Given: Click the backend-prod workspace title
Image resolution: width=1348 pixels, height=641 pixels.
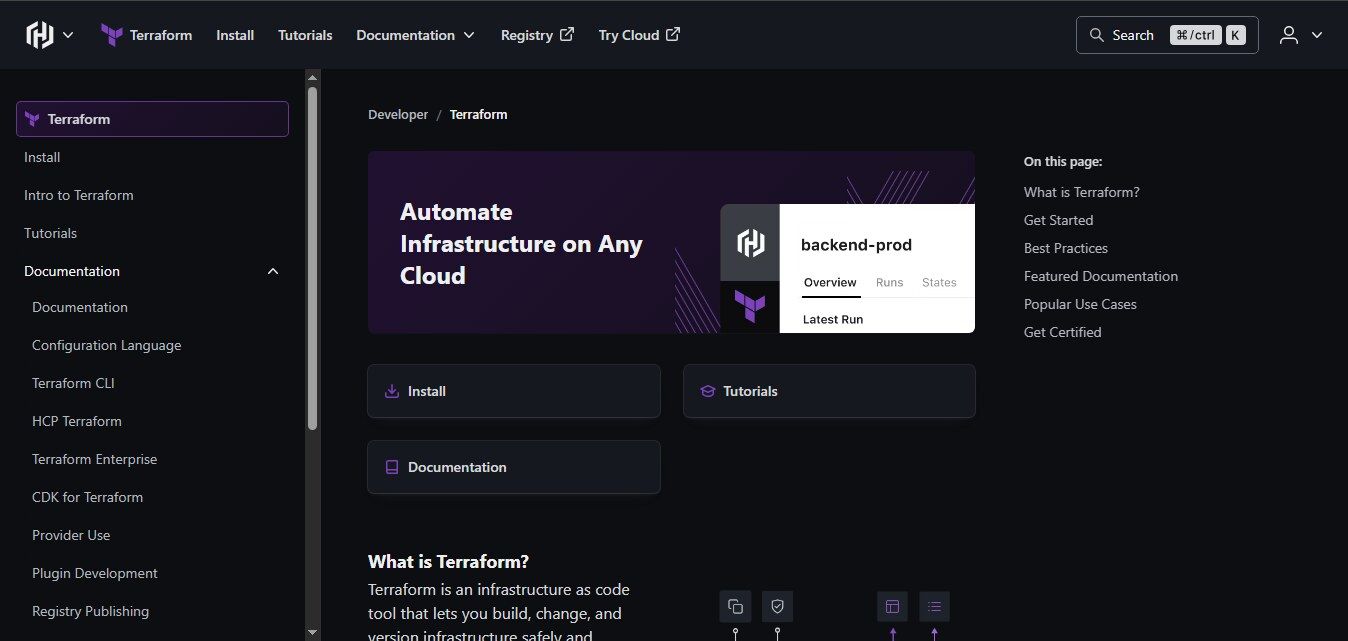Looking at the screenshot, I should click(x=856, y=245).
